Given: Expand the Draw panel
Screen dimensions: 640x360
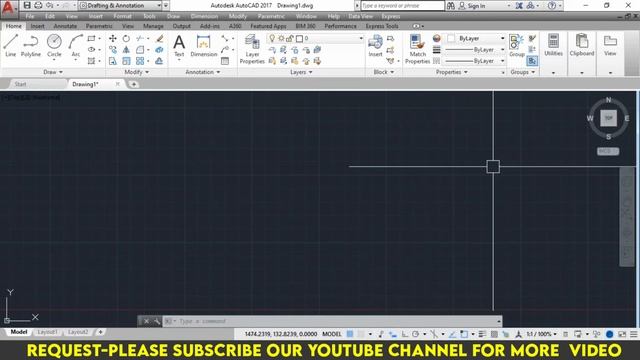Looking at the screenshot, I should tap(53, 72).
